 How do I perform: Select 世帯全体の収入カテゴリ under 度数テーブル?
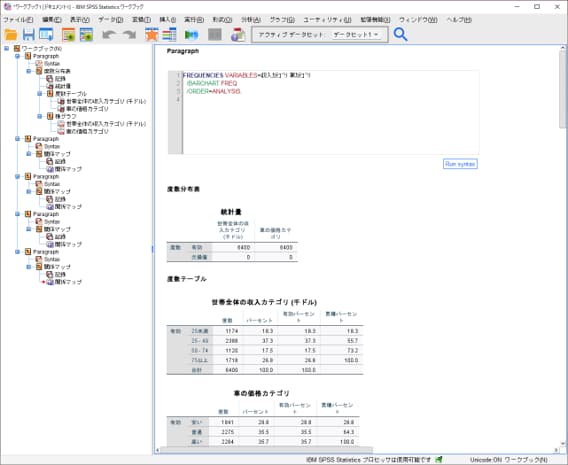click(x=106, y=101)
